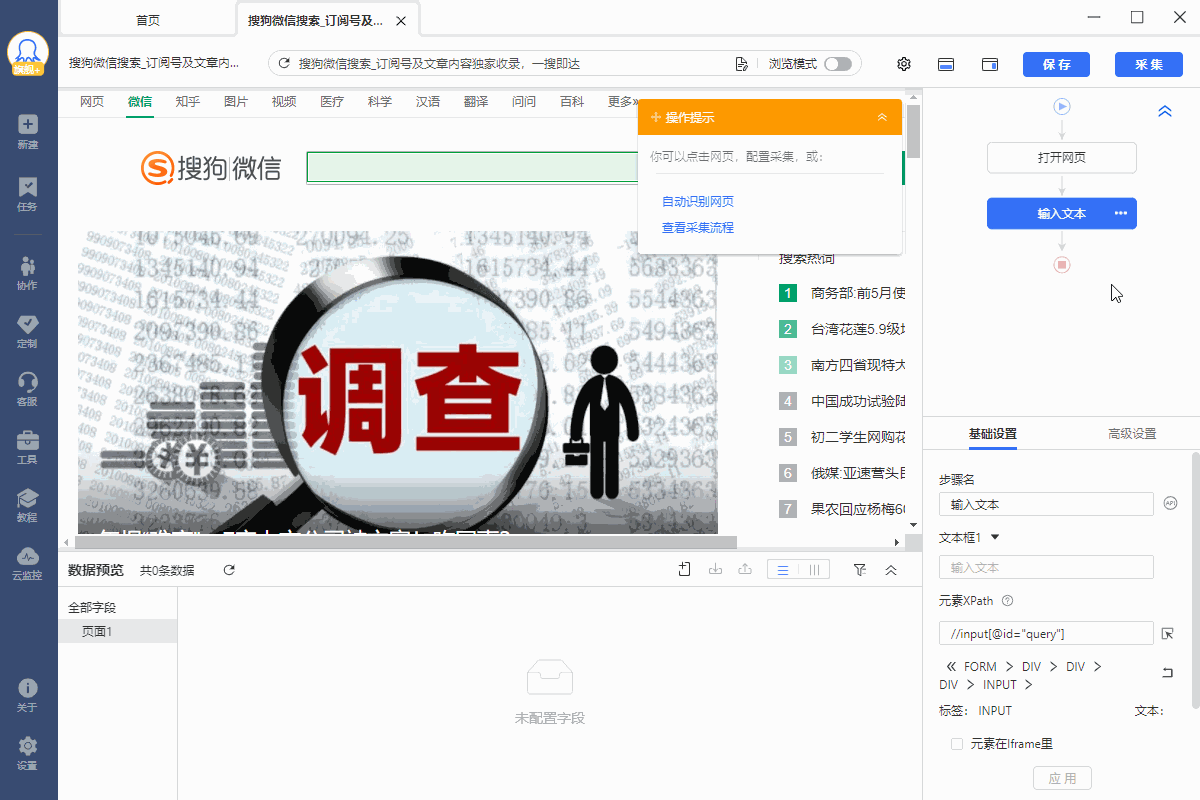This screenshot has width=1200, height=800.
Task: Select 视频 in the Sogou navigation bar
Action: (x=284, y=102)
